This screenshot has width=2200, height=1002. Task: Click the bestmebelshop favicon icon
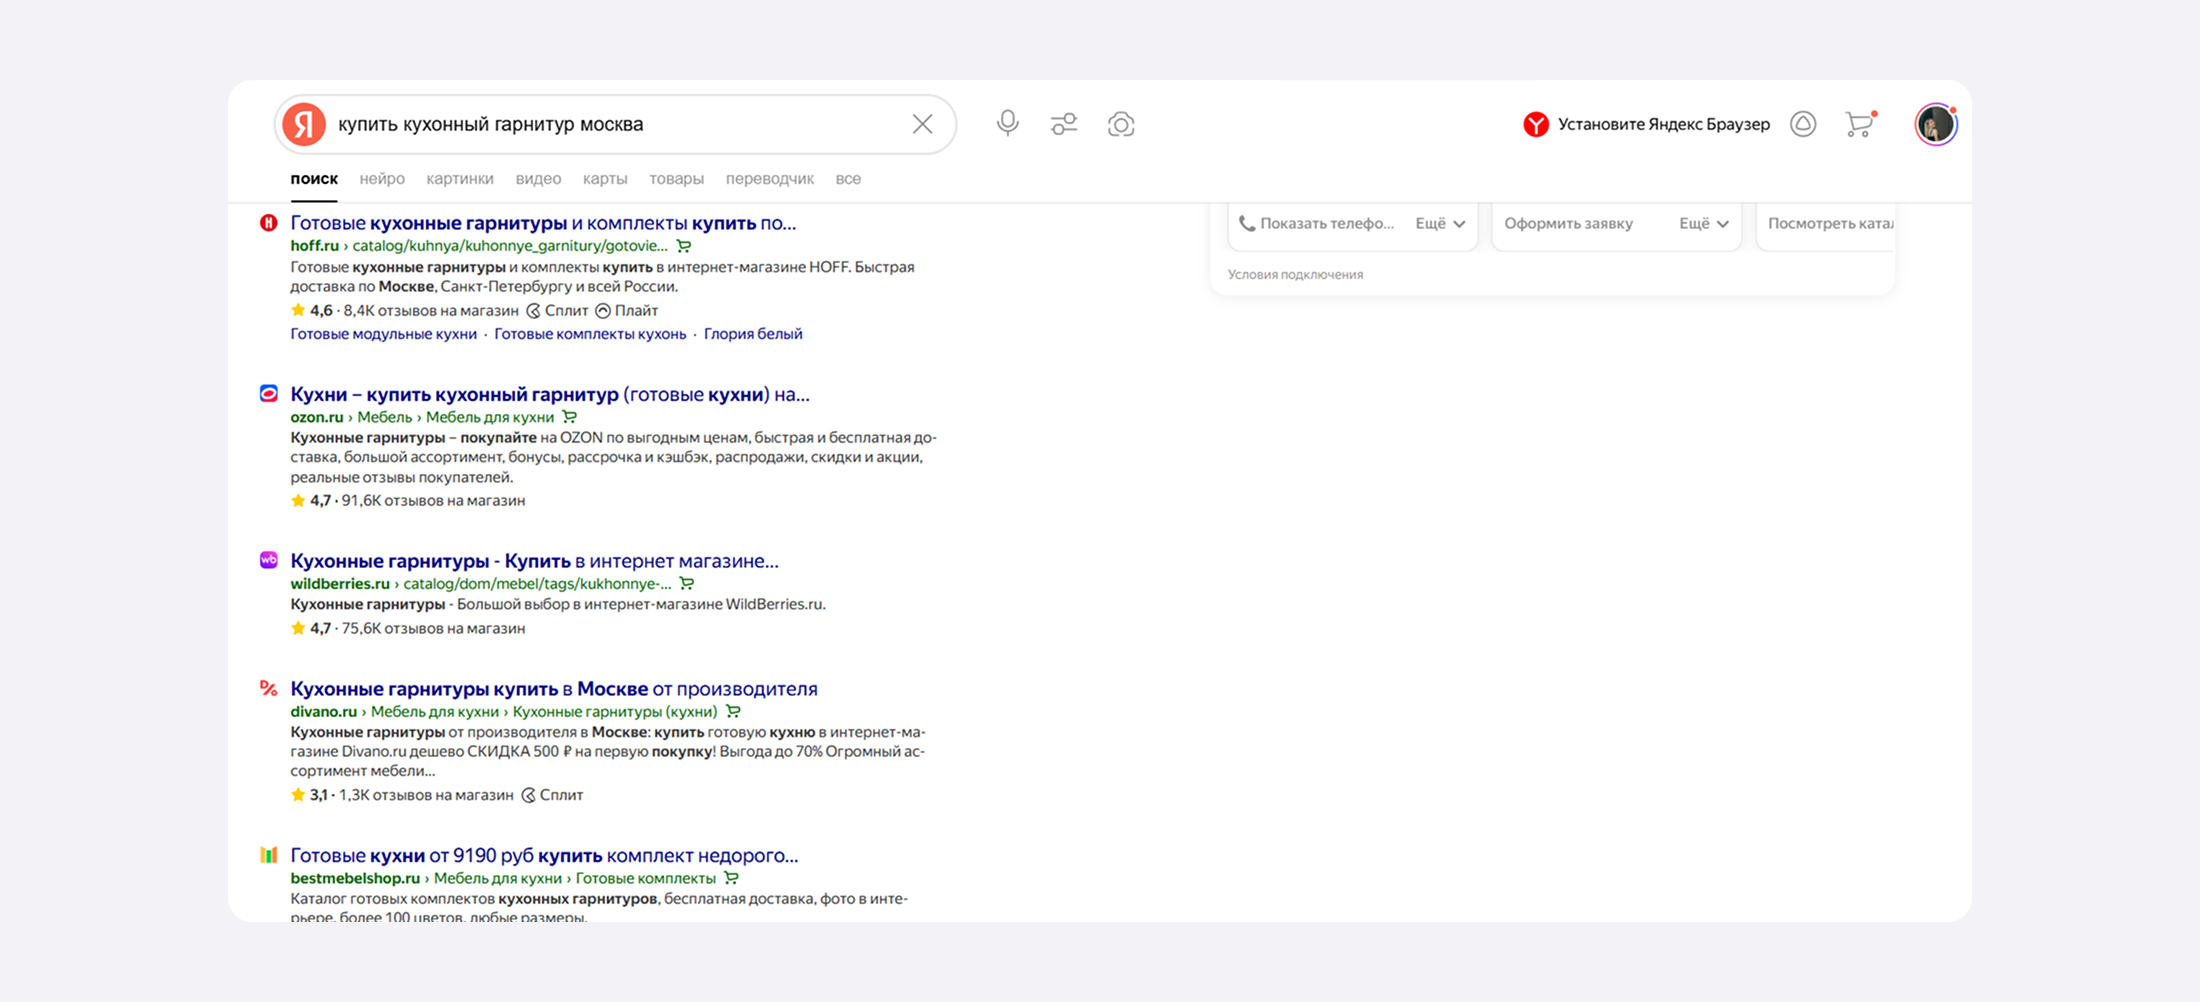[269, 855]
